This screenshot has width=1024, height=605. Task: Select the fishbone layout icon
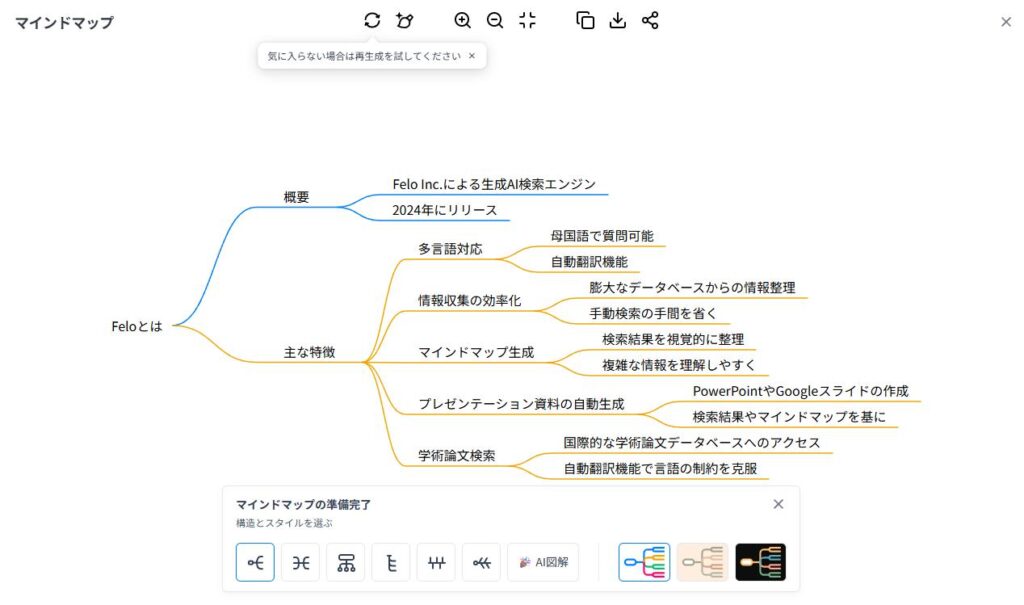pos(481,562)
